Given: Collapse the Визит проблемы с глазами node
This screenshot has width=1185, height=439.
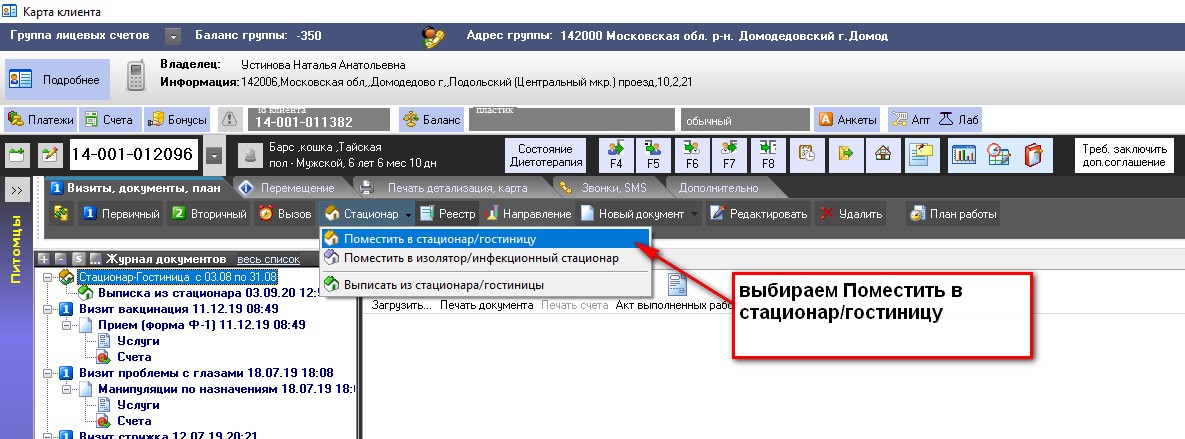Looking at the screenshot, I should pyautogui.click(x=48, y=373).
